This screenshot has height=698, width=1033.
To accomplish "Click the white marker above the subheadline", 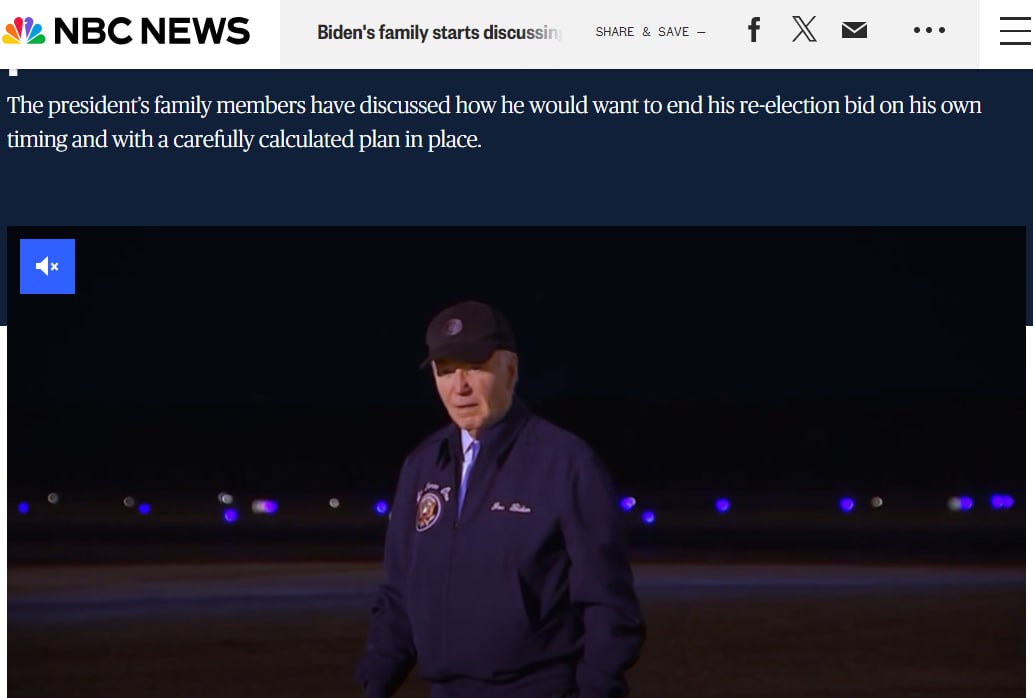I will coord(13,72).
